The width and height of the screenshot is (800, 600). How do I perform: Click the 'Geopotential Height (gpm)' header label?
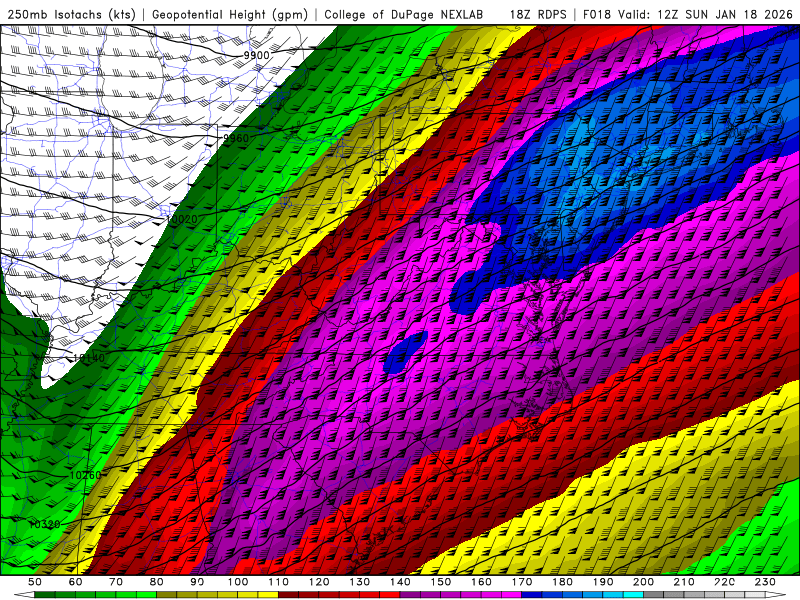point(230,14)
